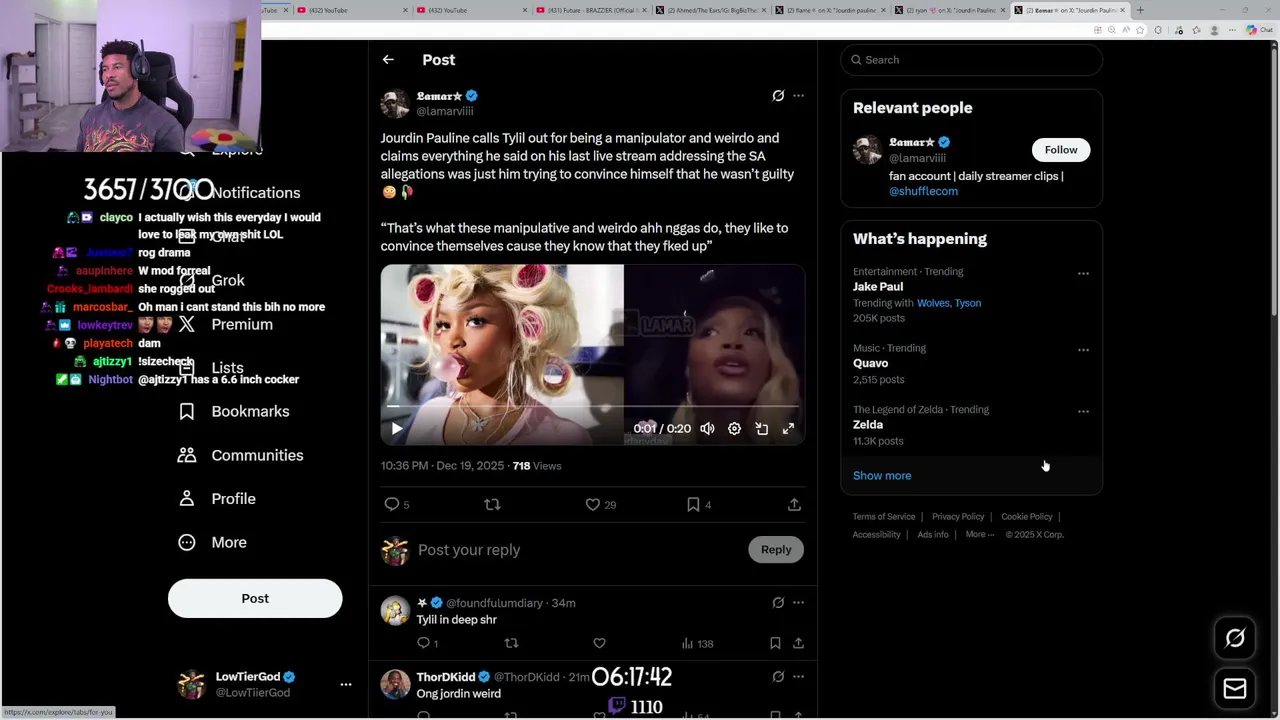
Task: View analytics of foundfulumdiary comment showing 138
Action: (697, 644)
